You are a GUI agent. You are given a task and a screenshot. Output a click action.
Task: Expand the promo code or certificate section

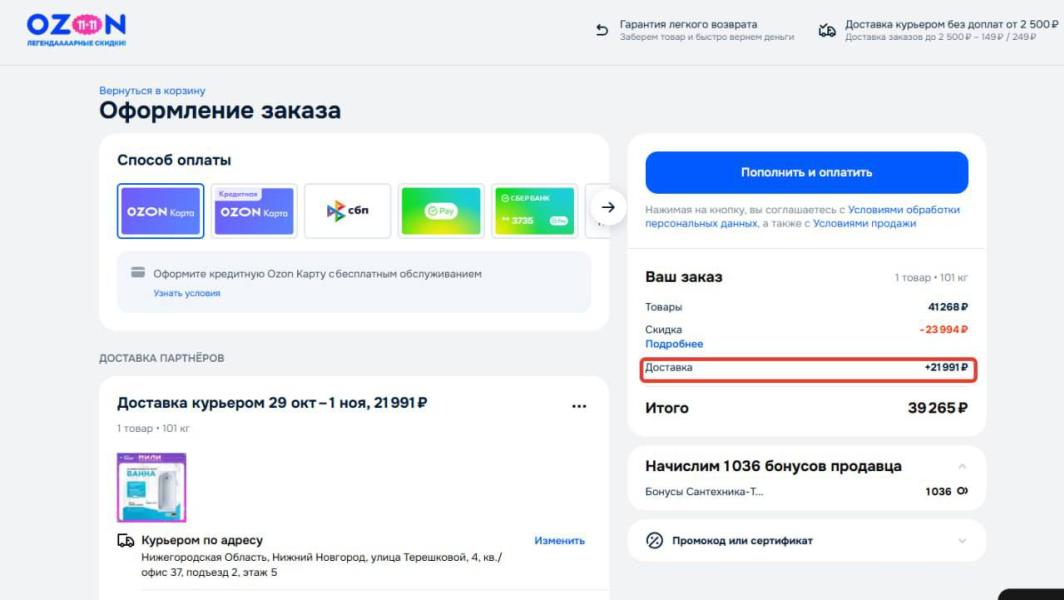click(962, 541)
